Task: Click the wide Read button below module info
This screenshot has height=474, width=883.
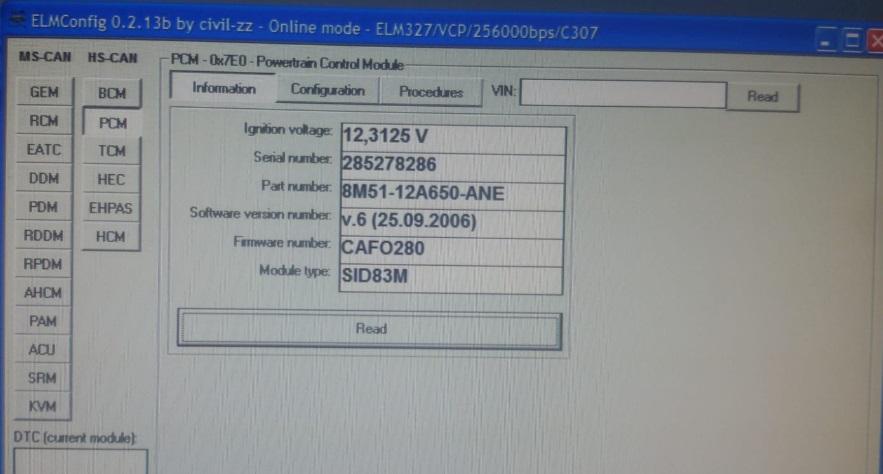Action: pyautogui.click(x=370, y=329)
